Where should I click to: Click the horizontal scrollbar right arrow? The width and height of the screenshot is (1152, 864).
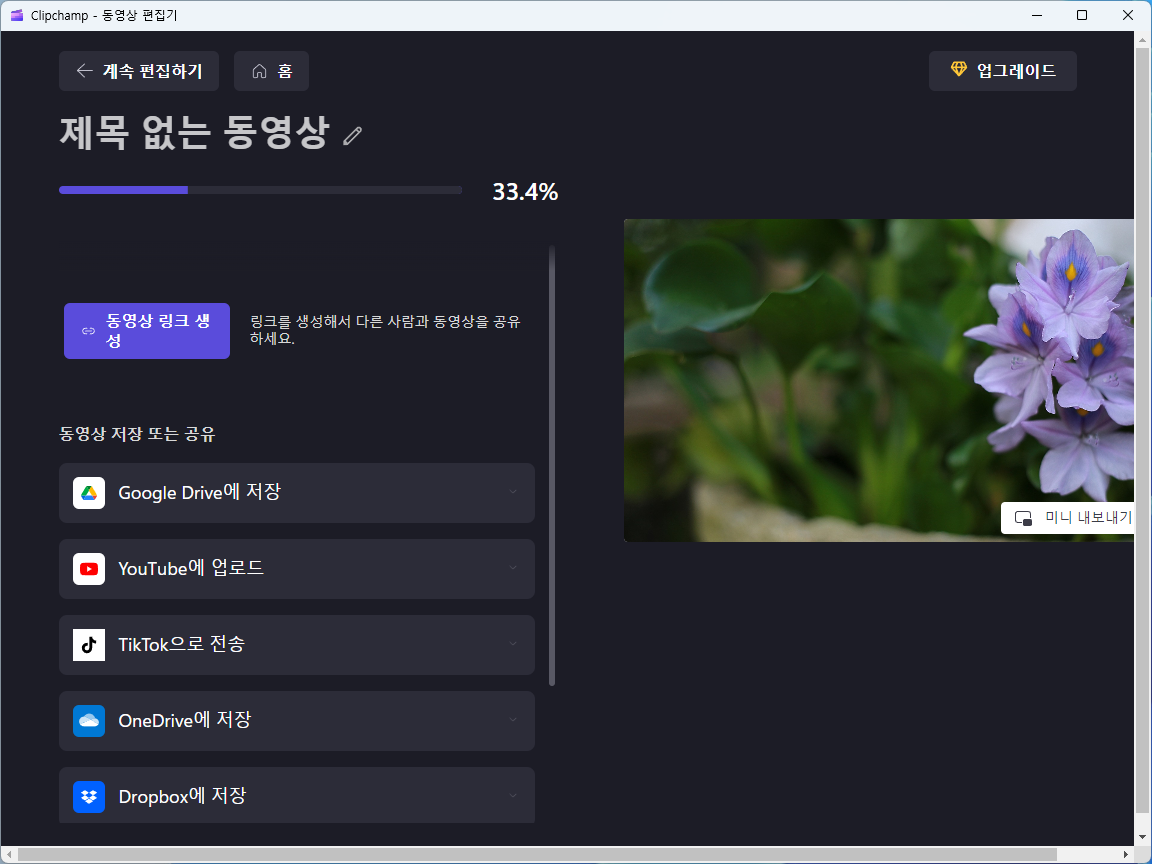pos(1126,855)
